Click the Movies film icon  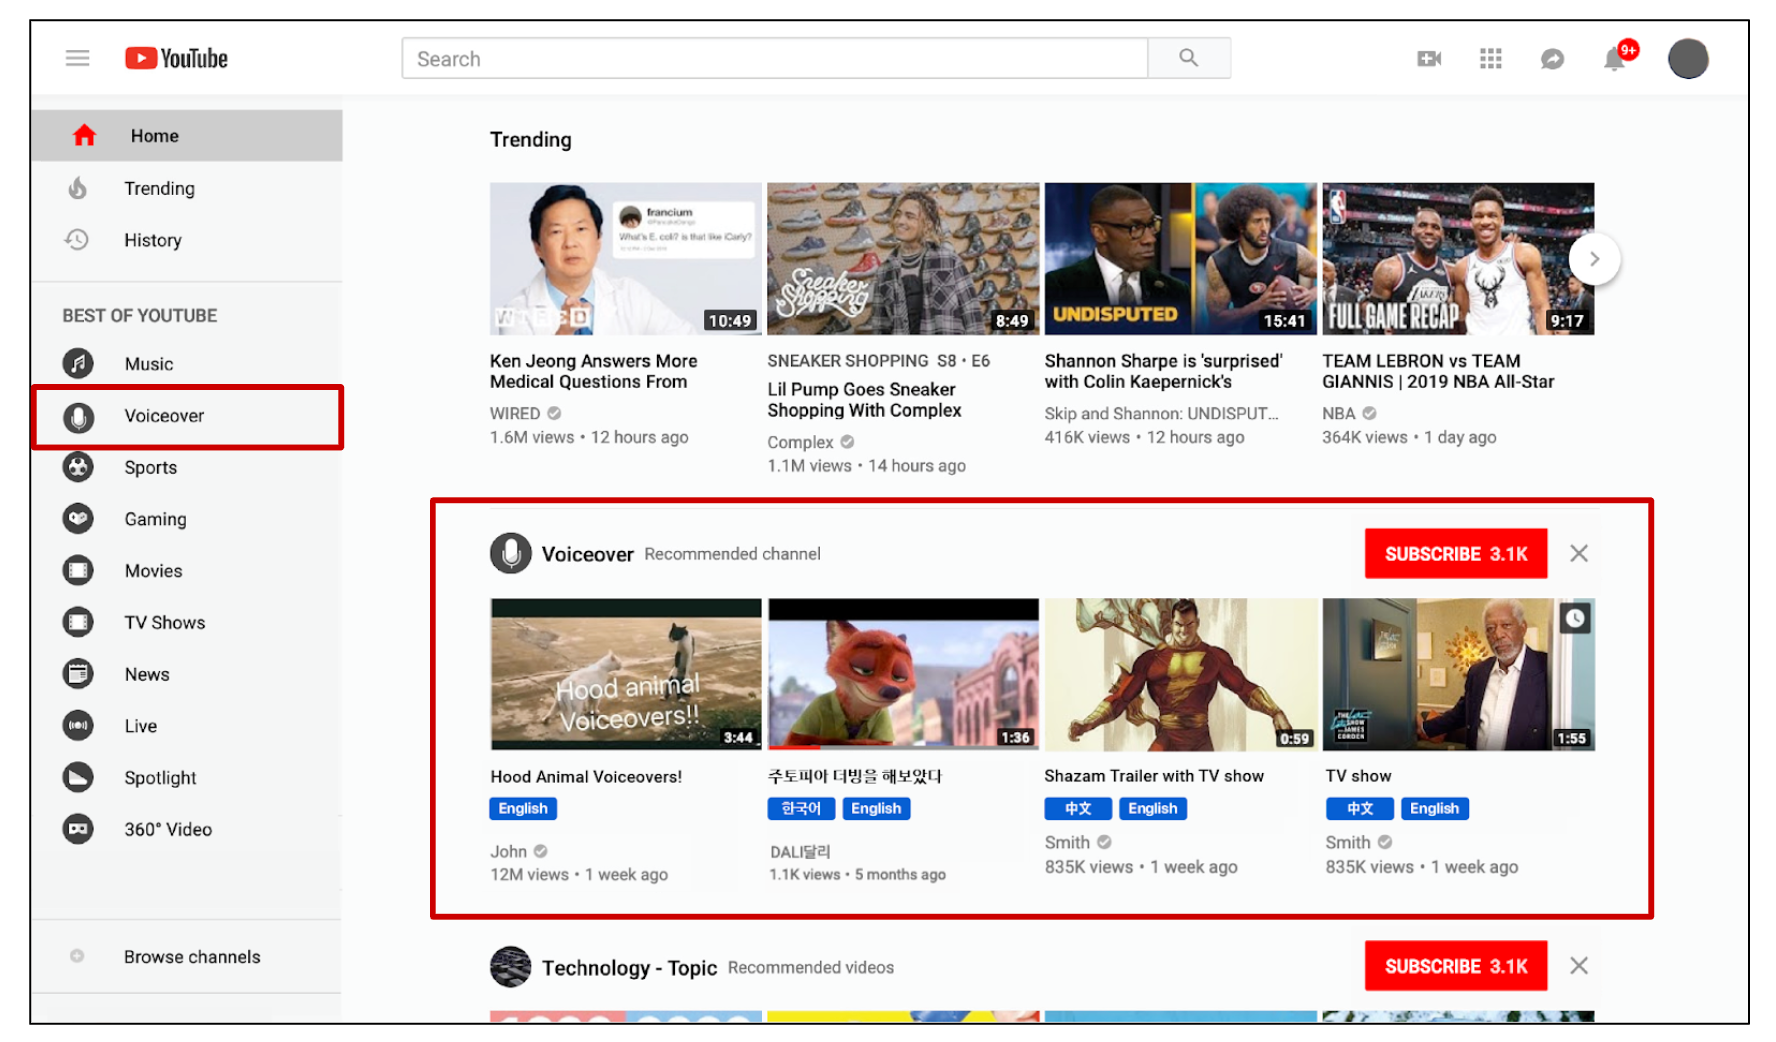[x=78, y=571]
